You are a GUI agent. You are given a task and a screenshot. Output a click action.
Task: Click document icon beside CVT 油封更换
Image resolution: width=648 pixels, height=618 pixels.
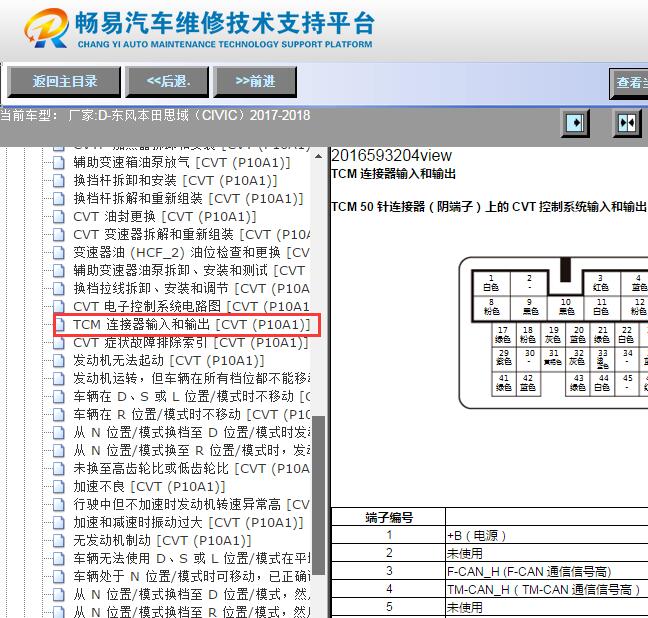59,217
